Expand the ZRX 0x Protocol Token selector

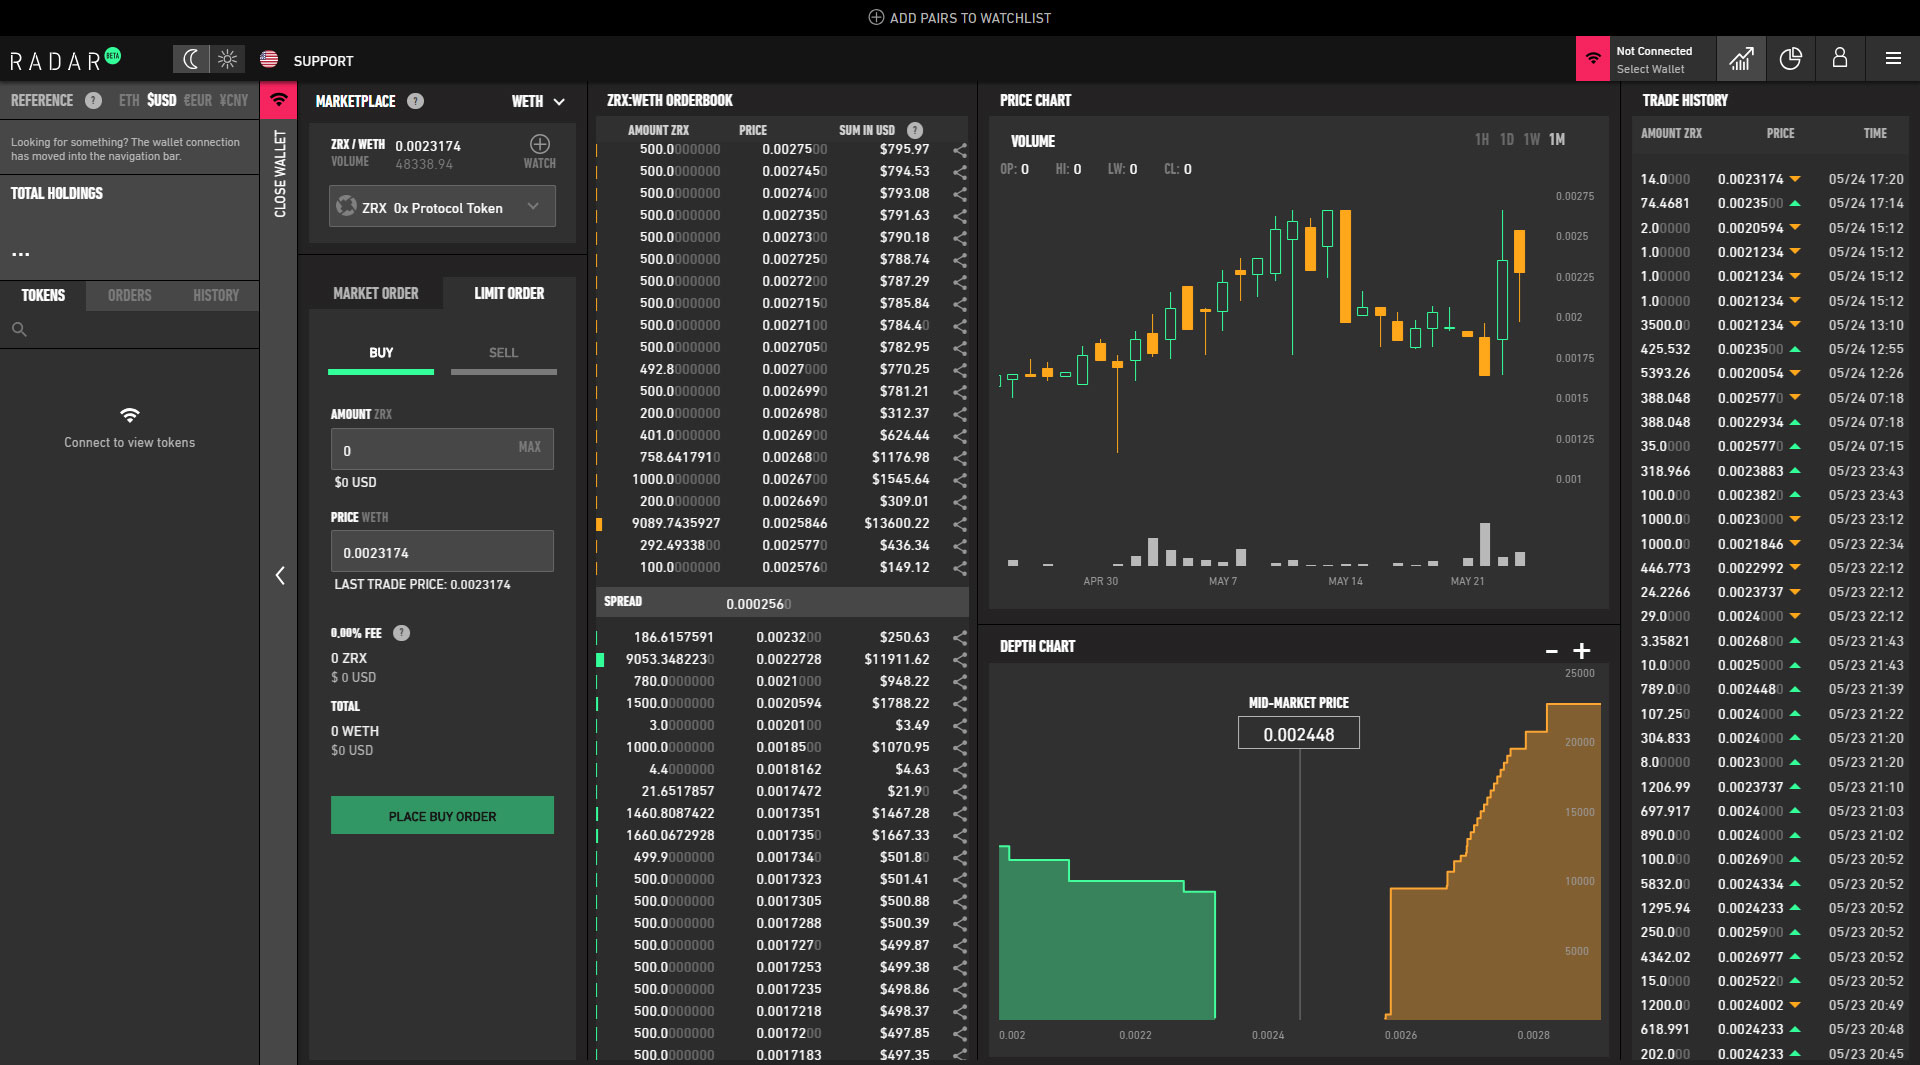[x=441, y=206]
